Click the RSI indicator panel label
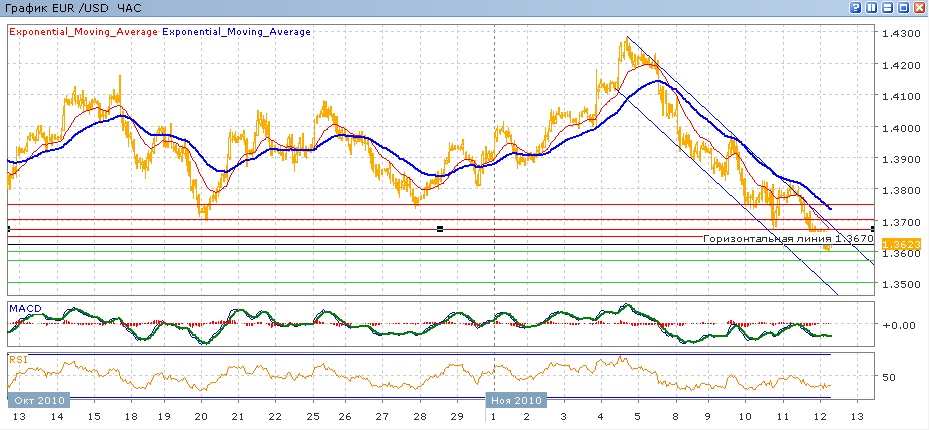Viewport: 930px width, 430px height. pos(18,358)
